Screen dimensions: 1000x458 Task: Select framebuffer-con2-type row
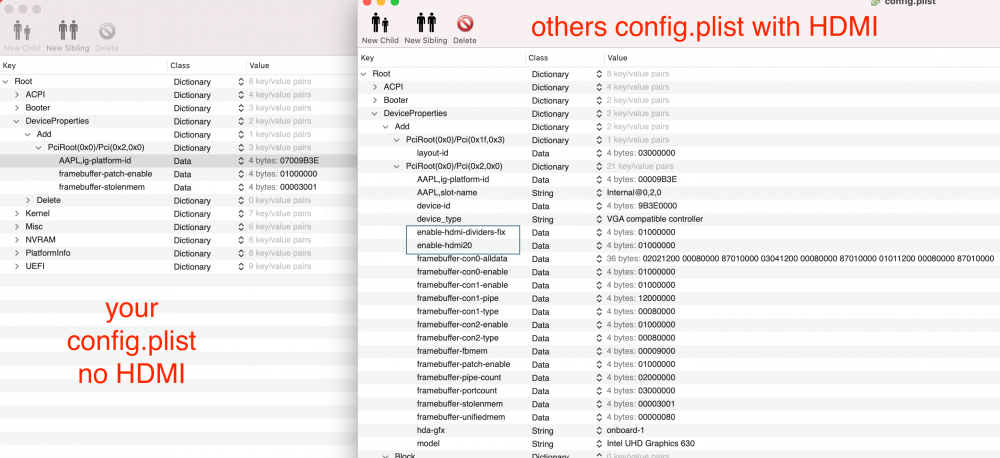tap(679, 338)
